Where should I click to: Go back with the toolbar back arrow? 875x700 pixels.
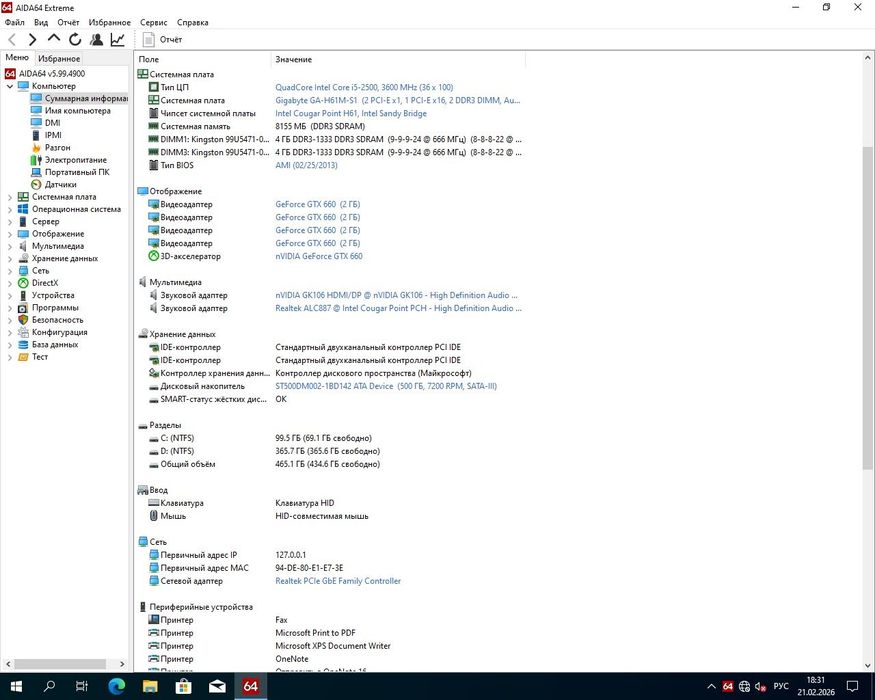point(12,40)
